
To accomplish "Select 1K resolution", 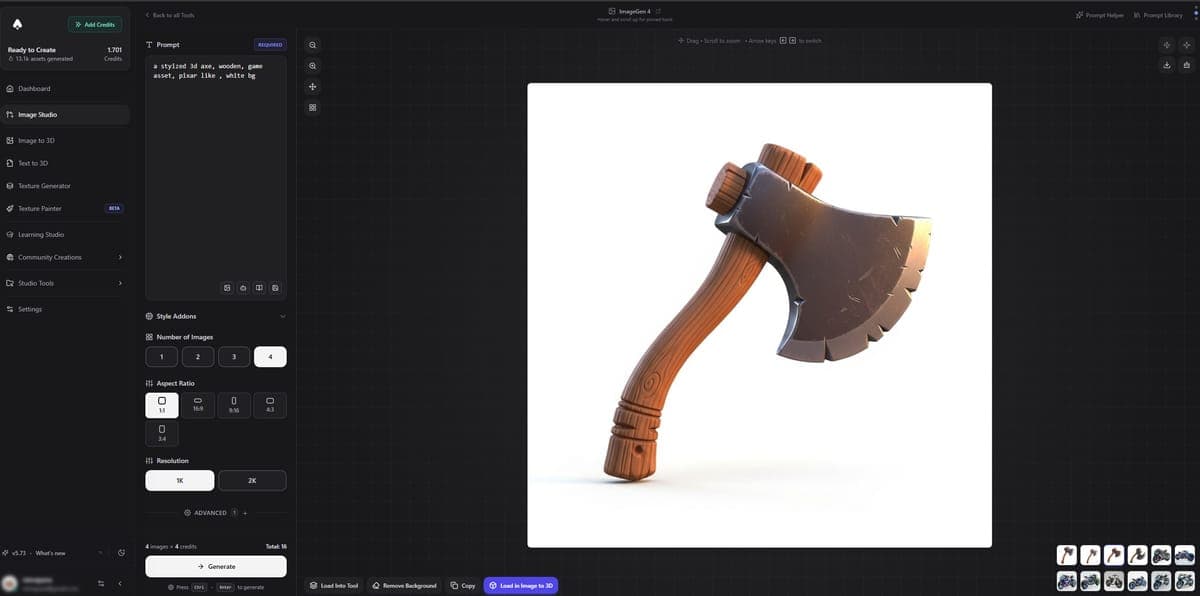I will tap(180, 480).
